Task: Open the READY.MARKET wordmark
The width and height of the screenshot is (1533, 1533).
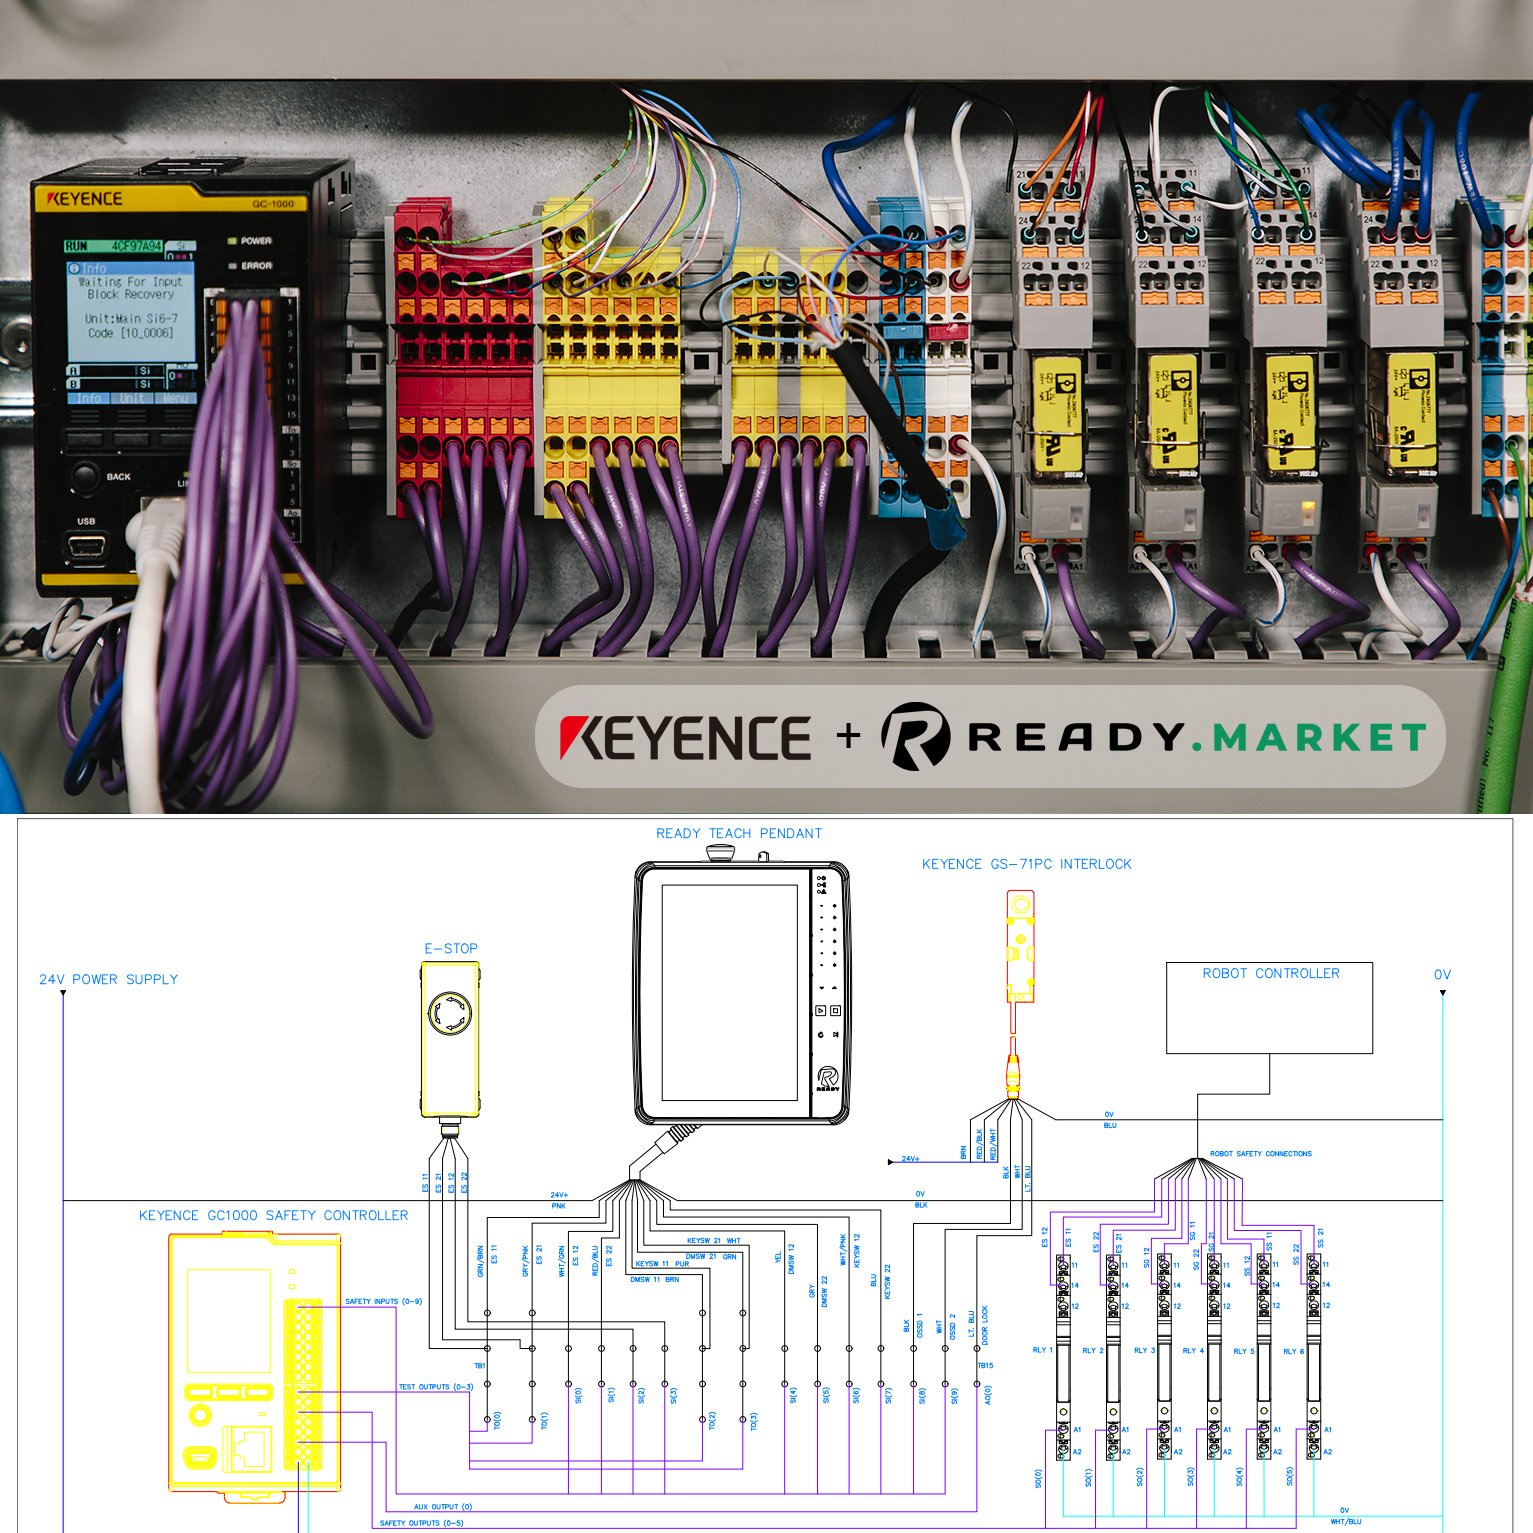Action: (x=1197, y=738)
